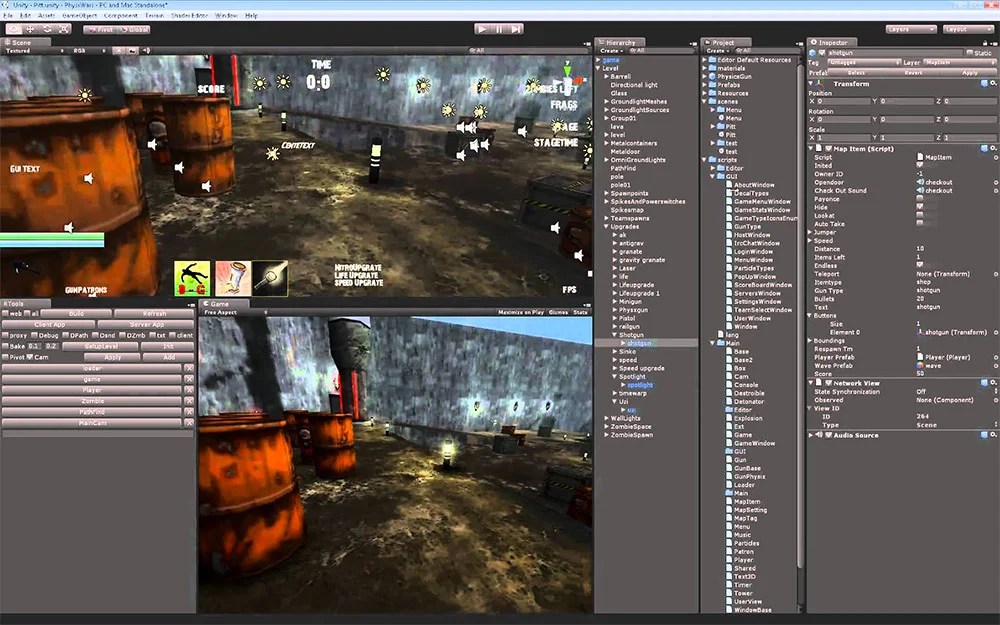Collapse the Upgrades group in Hierarchy
This screenshot has height=625, width=1000.
[x=607, y=226]
